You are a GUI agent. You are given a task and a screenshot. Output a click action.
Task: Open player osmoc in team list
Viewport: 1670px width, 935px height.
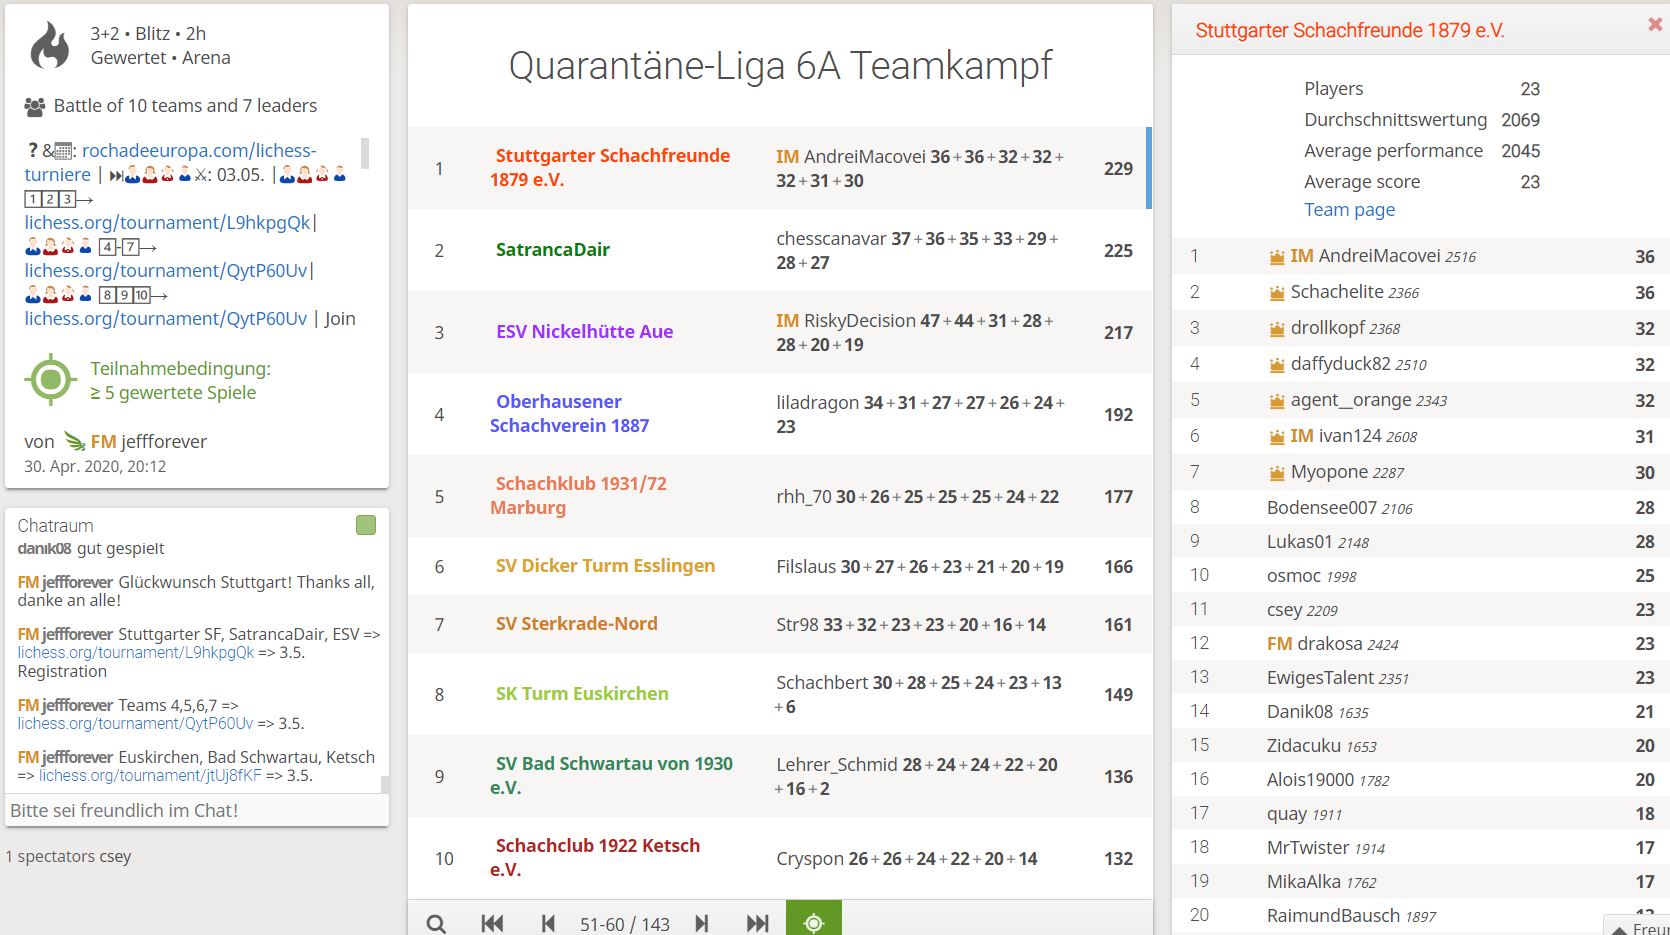pos(1420,575)
